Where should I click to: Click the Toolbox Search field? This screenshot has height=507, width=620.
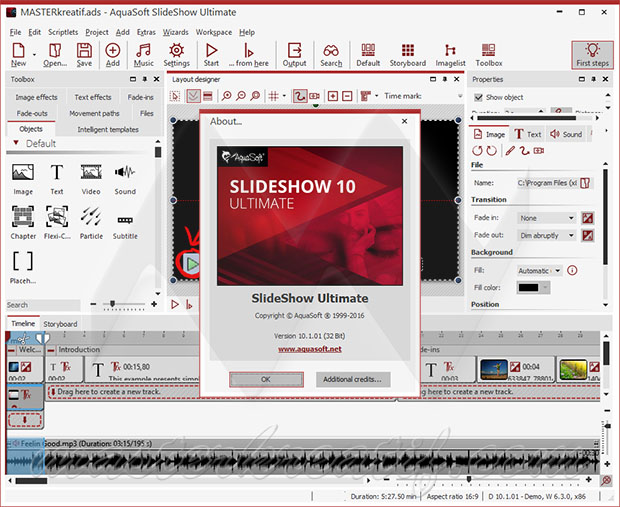pyautogui.click(x=43, y=305)
